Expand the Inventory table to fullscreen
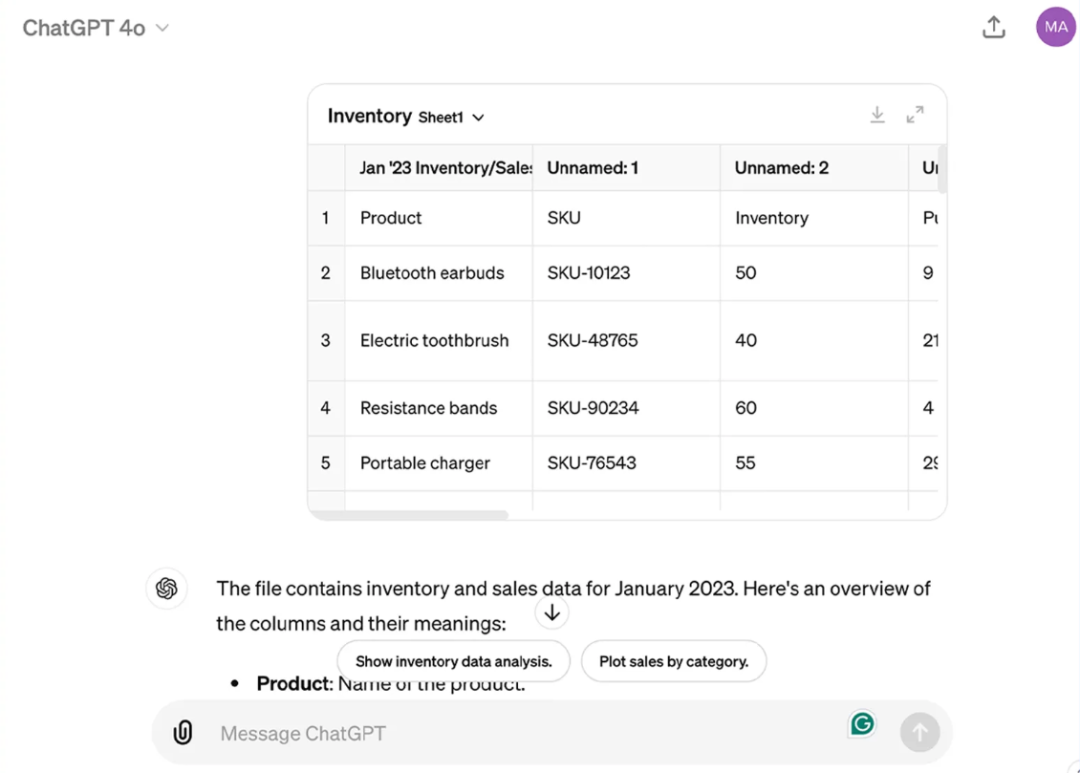 tap(915, 115)
